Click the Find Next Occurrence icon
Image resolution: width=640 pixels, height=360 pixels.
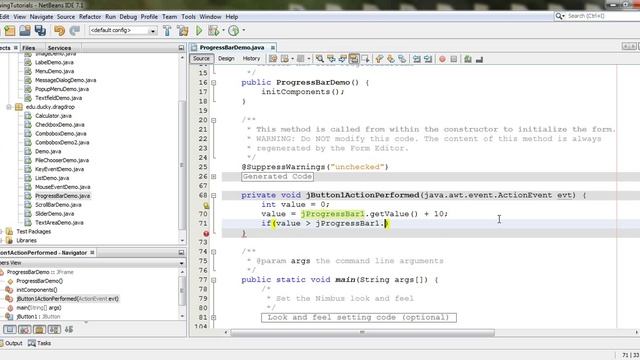click(x=342, y=59)
